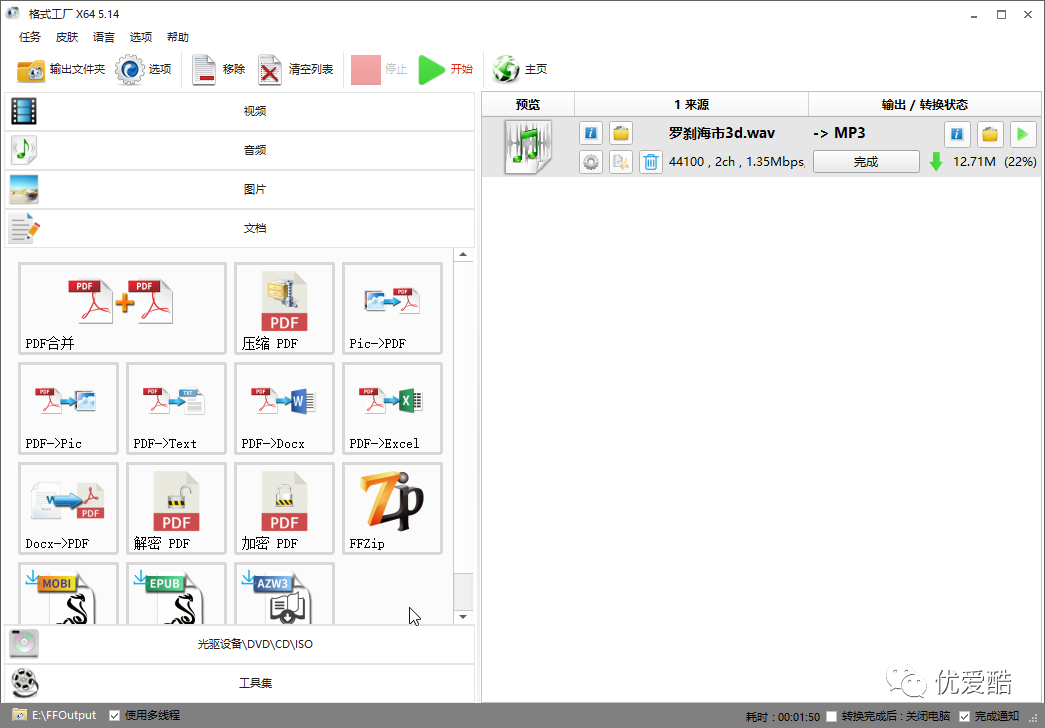This screenshot has height=728, width=1045.
Task: Click the tools panel scrollbar thumb
Action: [463, 591]
